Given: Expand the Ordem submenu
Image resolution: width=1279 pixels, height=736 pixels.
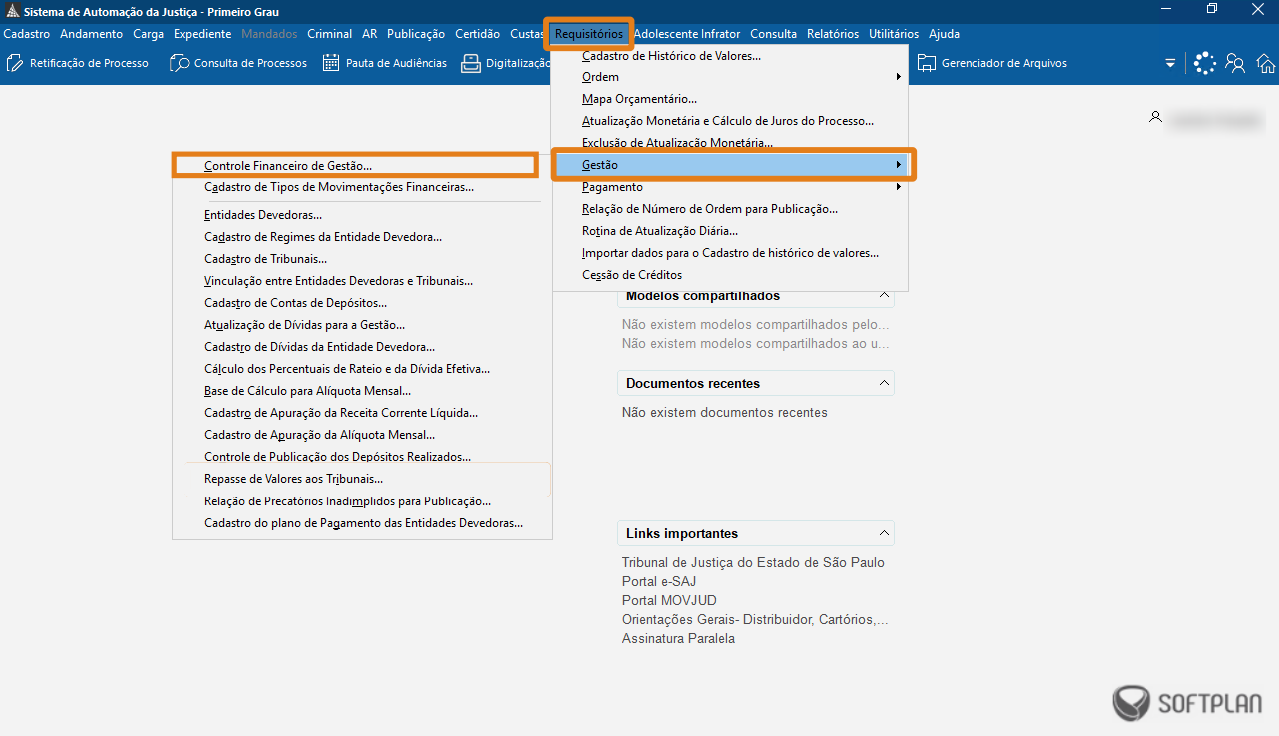Looking at the screenshot, I should pyautogui.click(x=730, y=77).
